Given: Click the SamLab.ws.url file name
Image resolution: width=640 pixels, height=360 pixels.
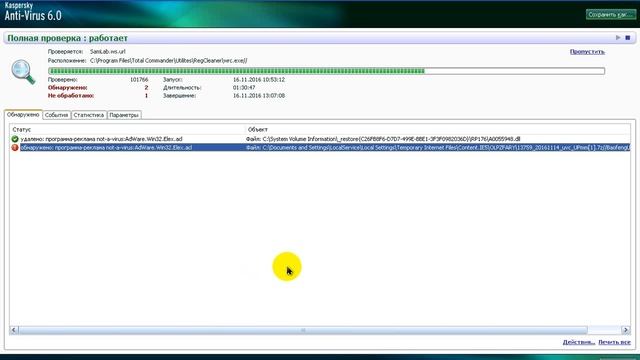Looking at the screenshot, I should (108, 52).
